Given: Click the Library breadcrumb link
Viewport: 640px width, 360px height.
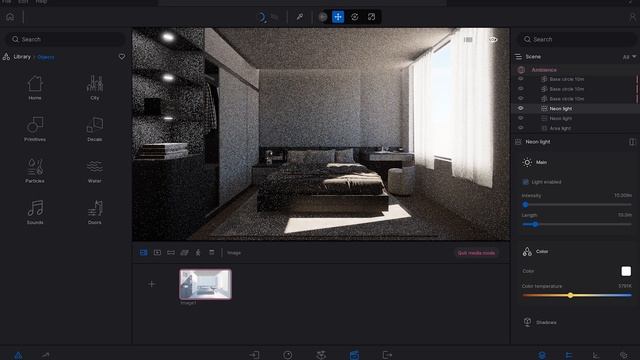Looking at the screenshot, I should point(22,57).
